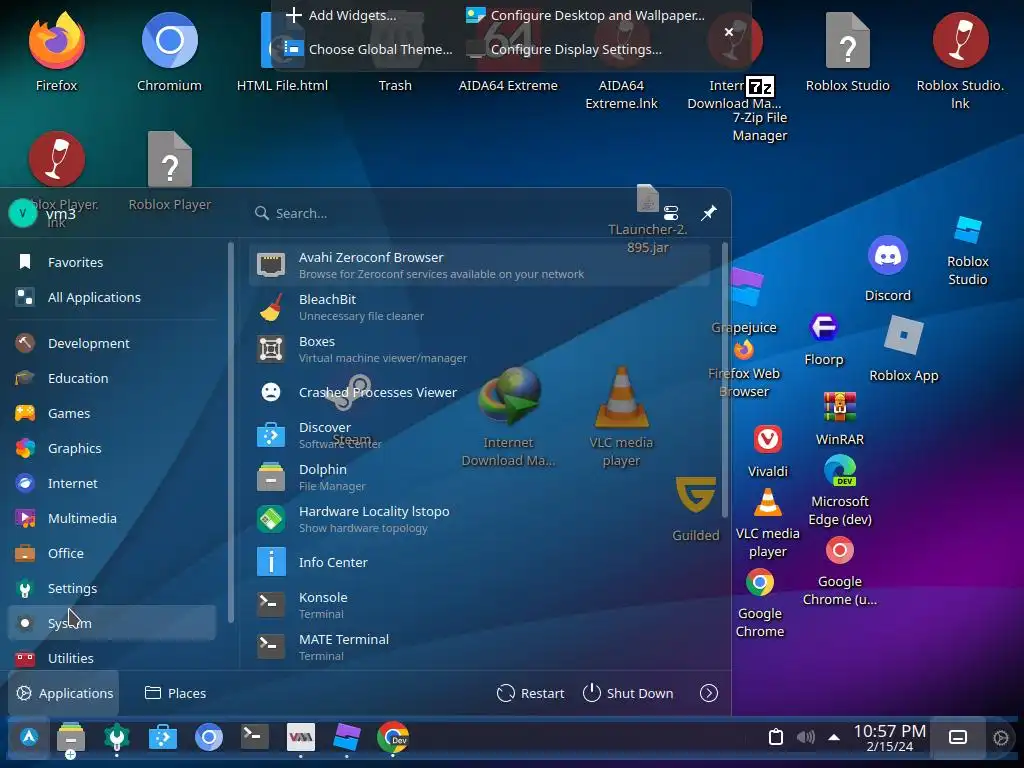This screenshot has width=1024, height=768.
Task: Open Discover from the taskbar
Action: (163, 738)
